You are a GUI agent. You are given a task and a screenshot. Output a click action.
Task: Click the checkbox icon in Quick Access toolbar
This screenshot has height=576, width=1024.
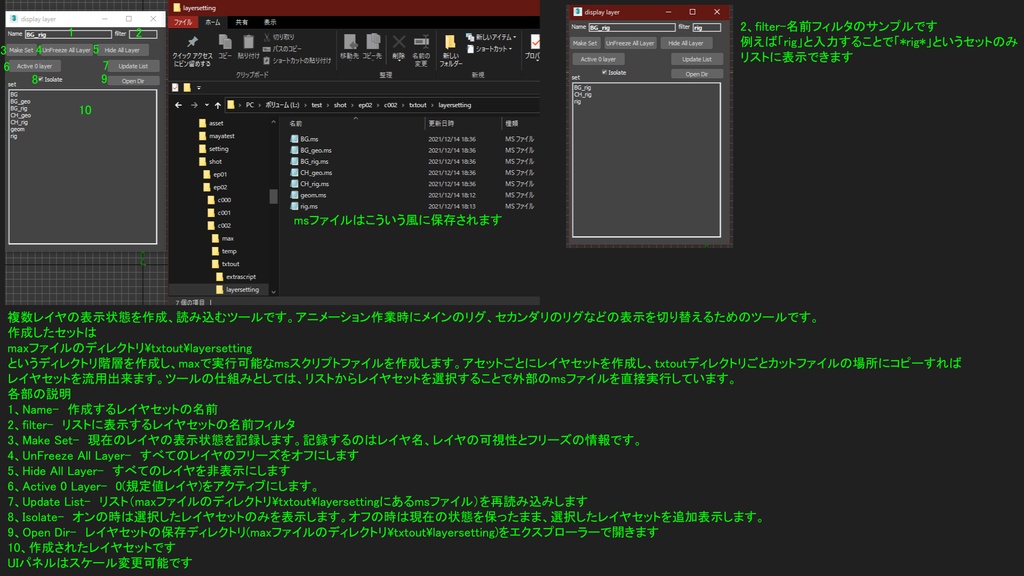(x=174, y=87)
